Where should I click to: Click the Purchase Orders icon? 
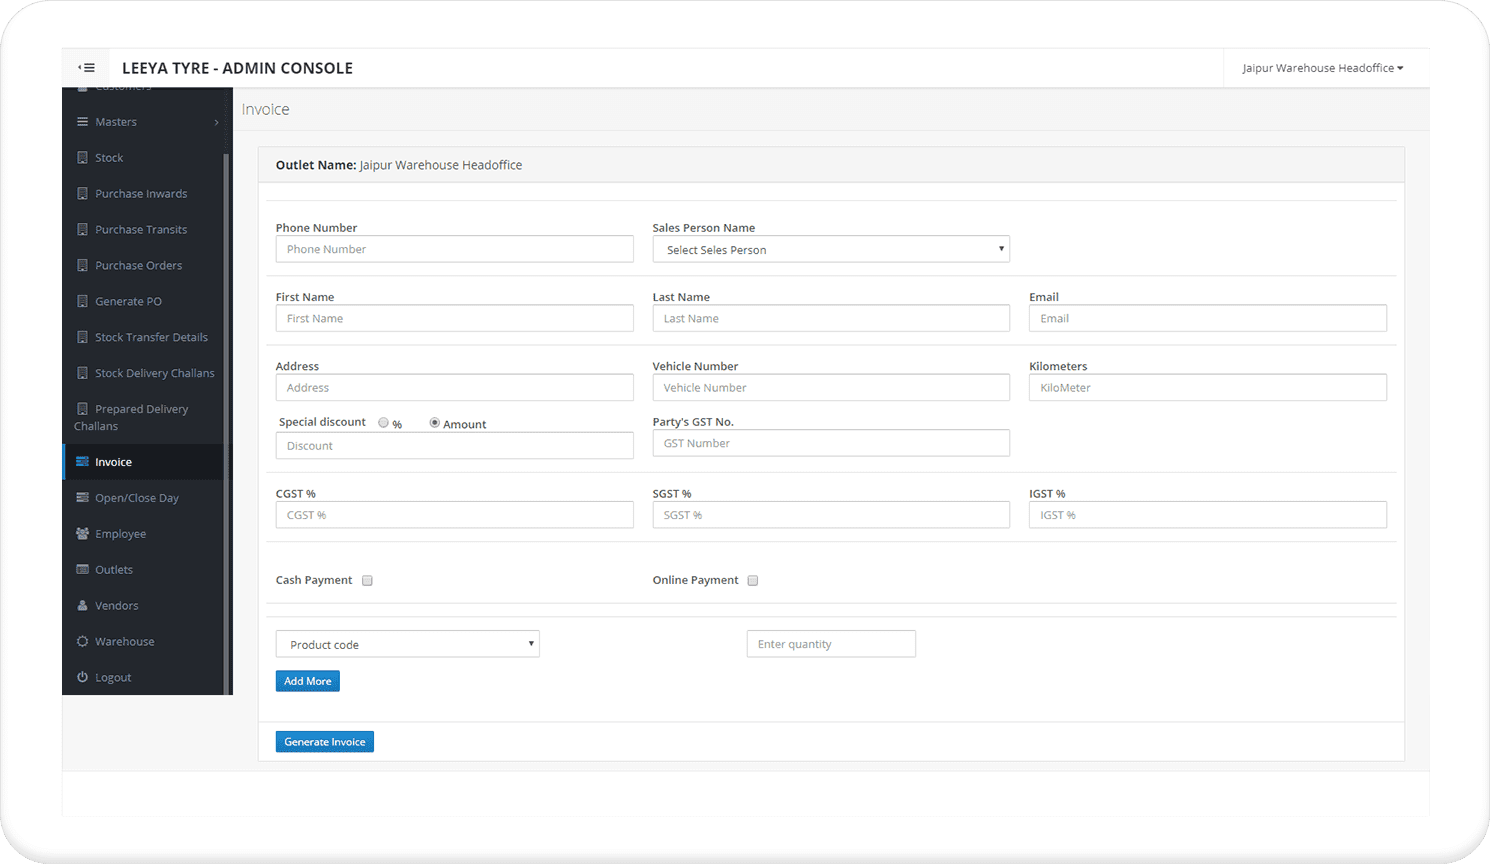pyautogui.click(x=82, y=266)
